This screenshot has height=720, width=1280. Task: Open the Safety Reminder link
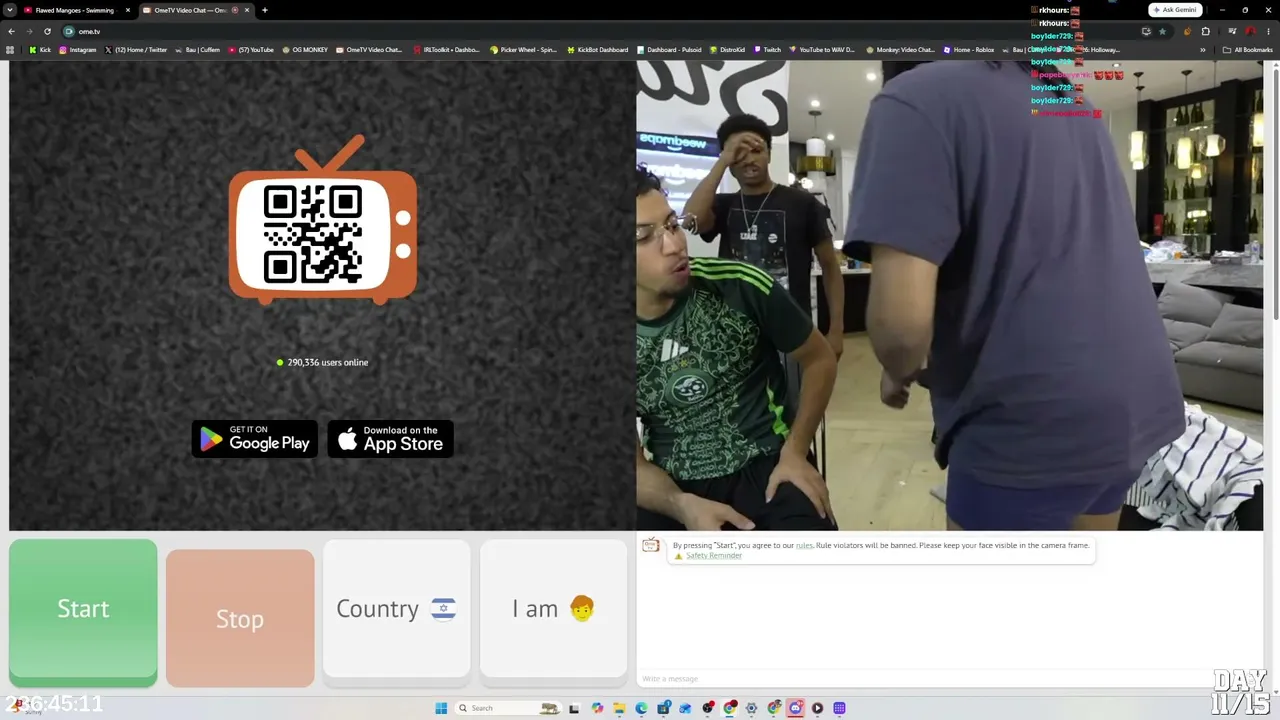click(x=714, y=556)
